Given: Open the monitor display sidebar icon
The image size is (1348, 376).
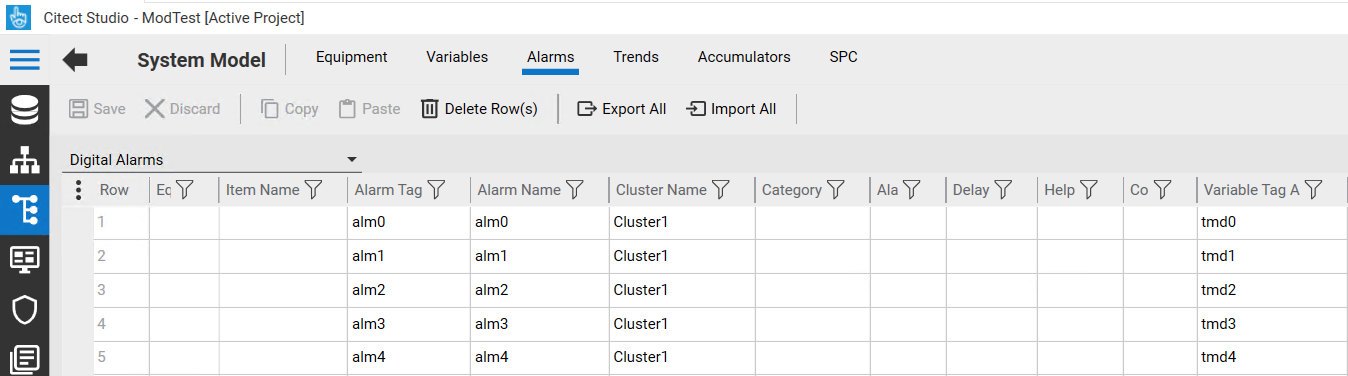Looking at the screenshot, I should pos(24,260).
